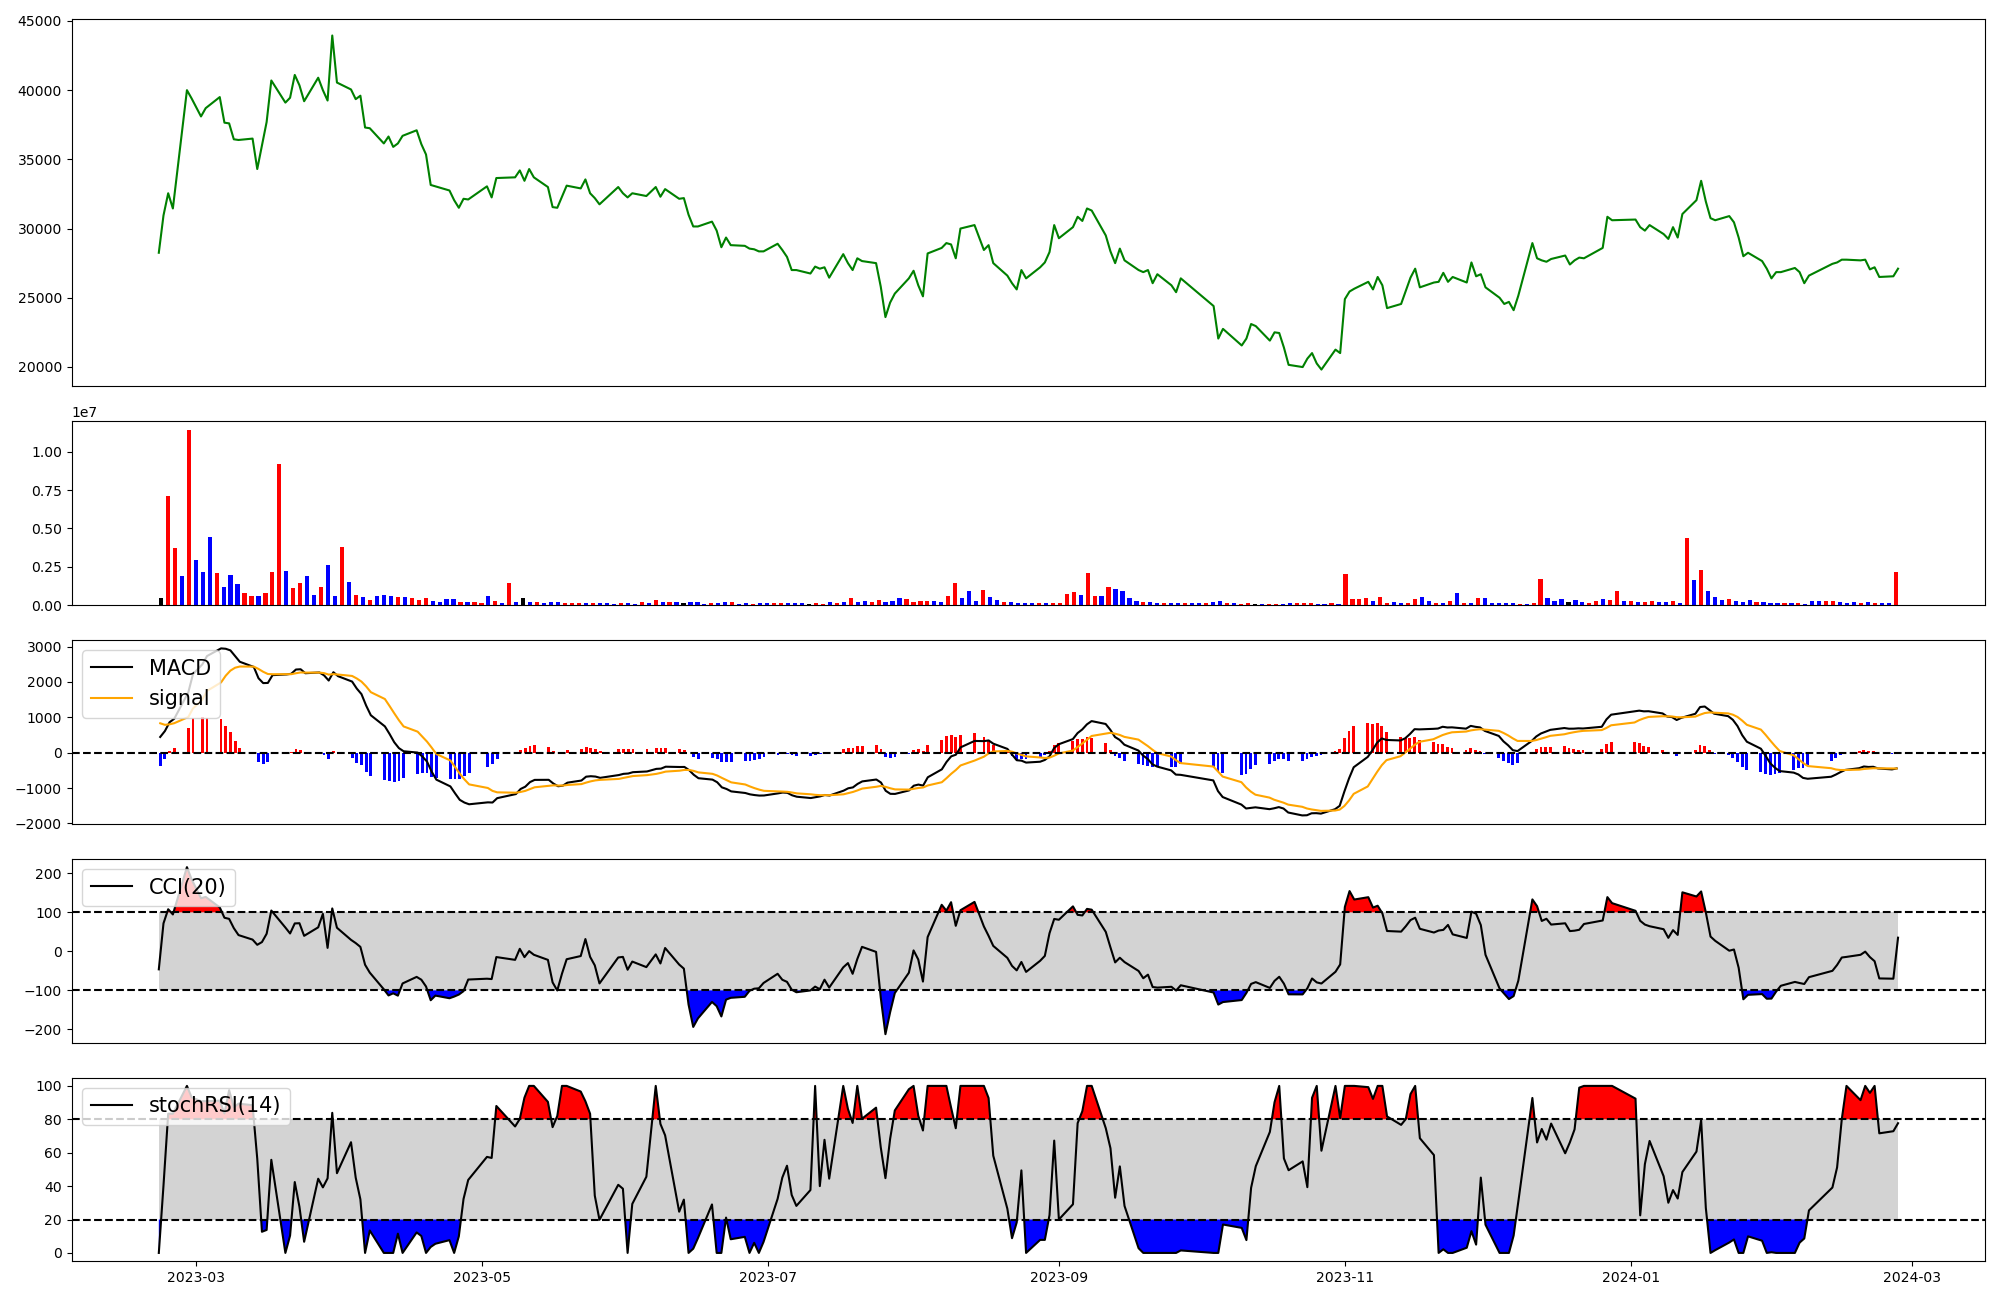Click the 1e7 volume scale label
Viewport: 2000px width, 1300px height.
(84, 412)
